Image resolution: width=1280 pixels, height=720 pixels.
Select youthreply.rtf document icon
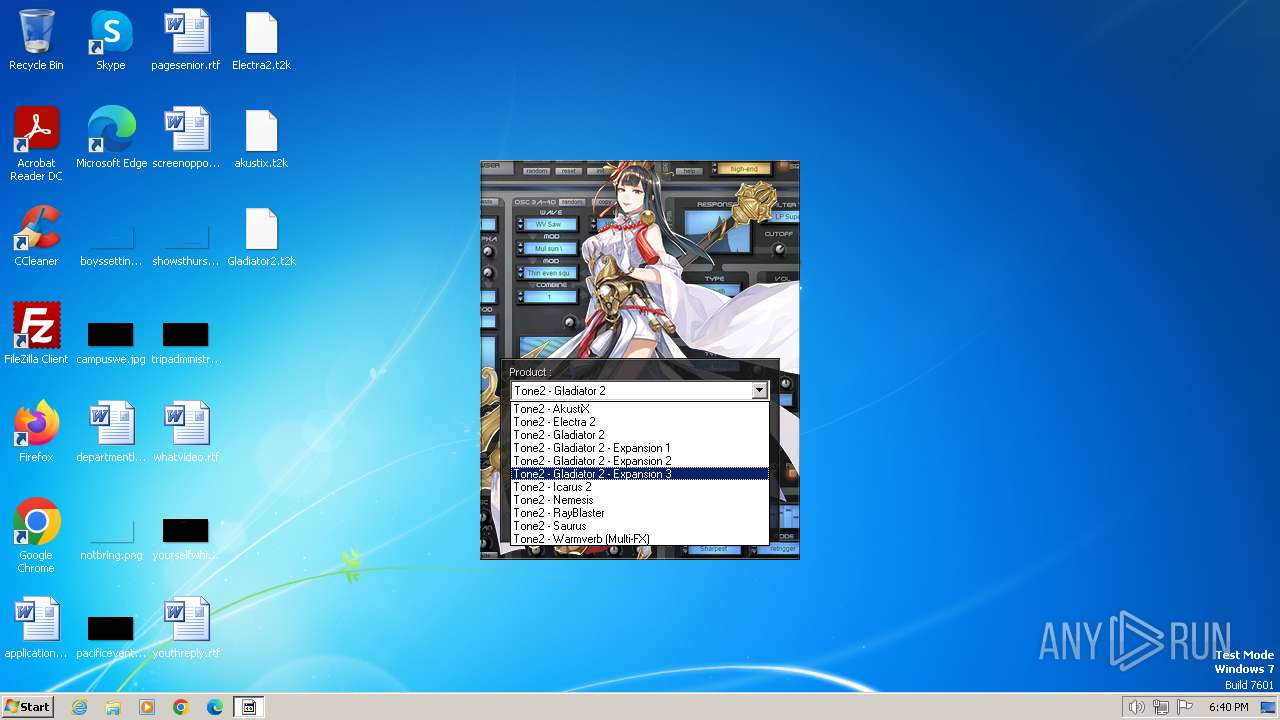tap(186, 628)
